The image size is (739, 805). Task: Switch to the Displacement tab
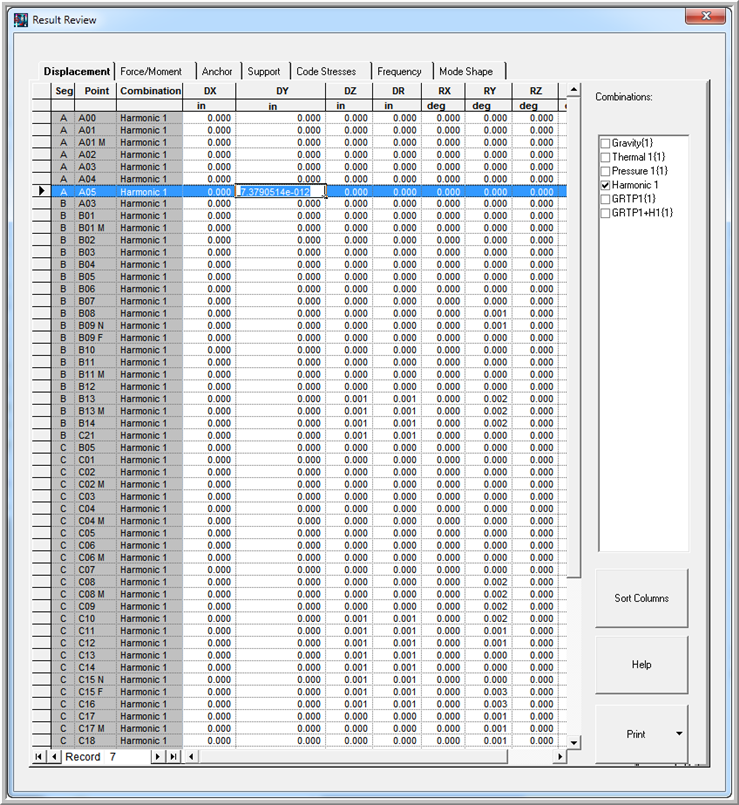pyautogui.click(x=77, y=71)
